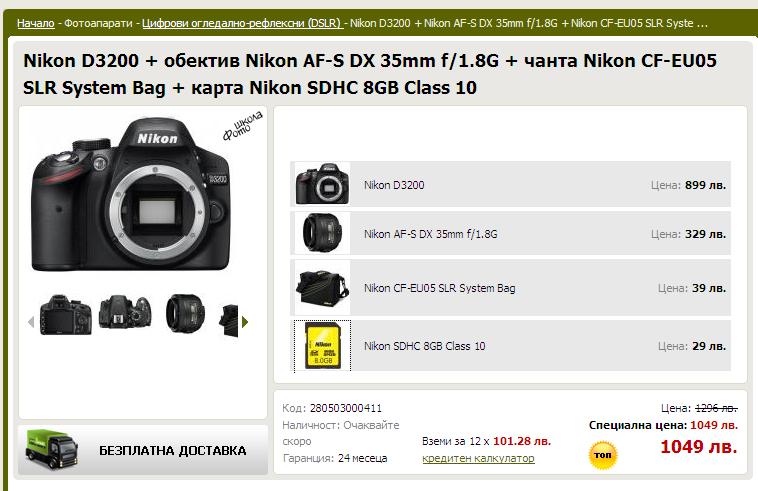Select the camera rear-view thumbnail

65,315
